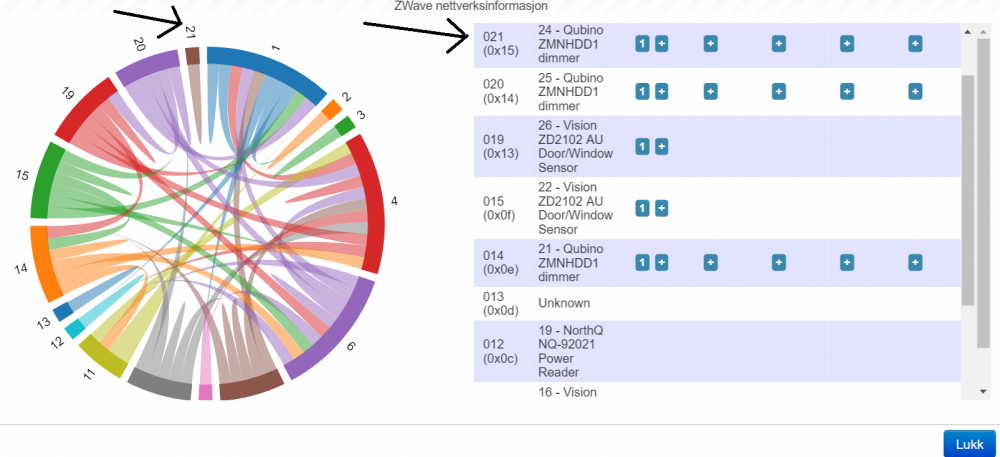Click the rightmost plus icon in row 014

pos(915,262)
